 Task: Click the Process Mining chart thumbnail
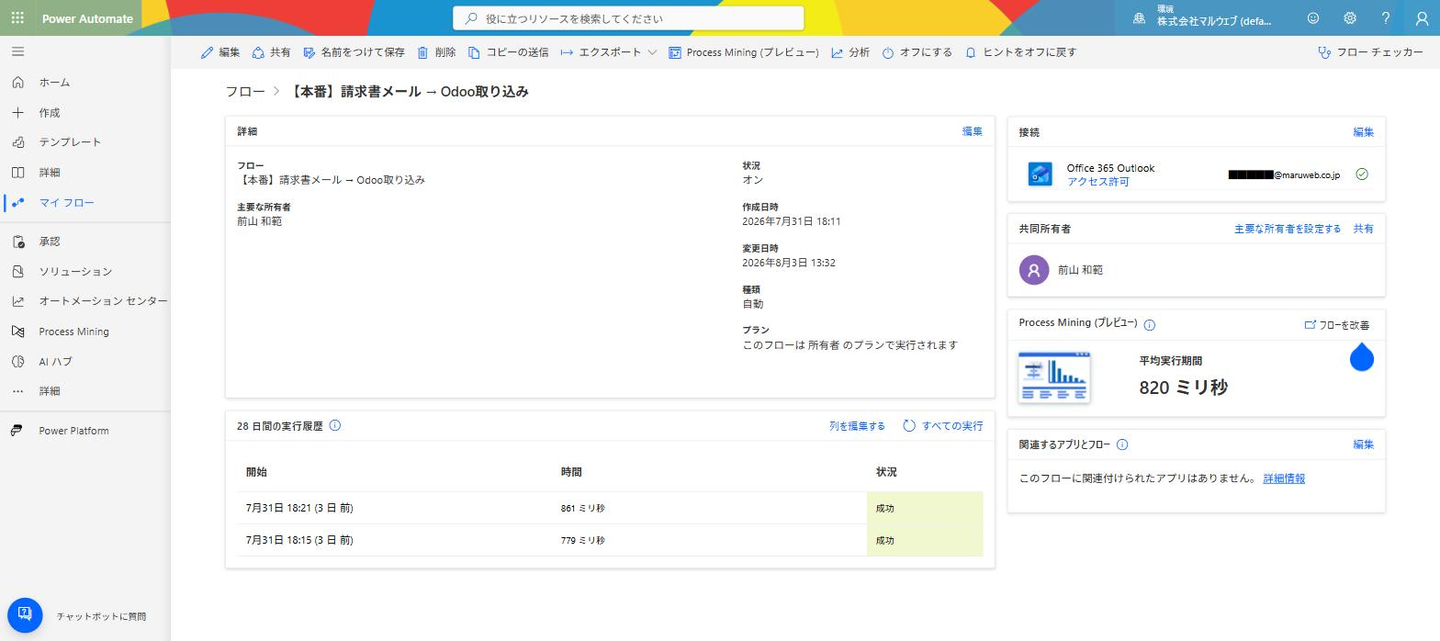pyautogui.click(x=1054, y=378)
